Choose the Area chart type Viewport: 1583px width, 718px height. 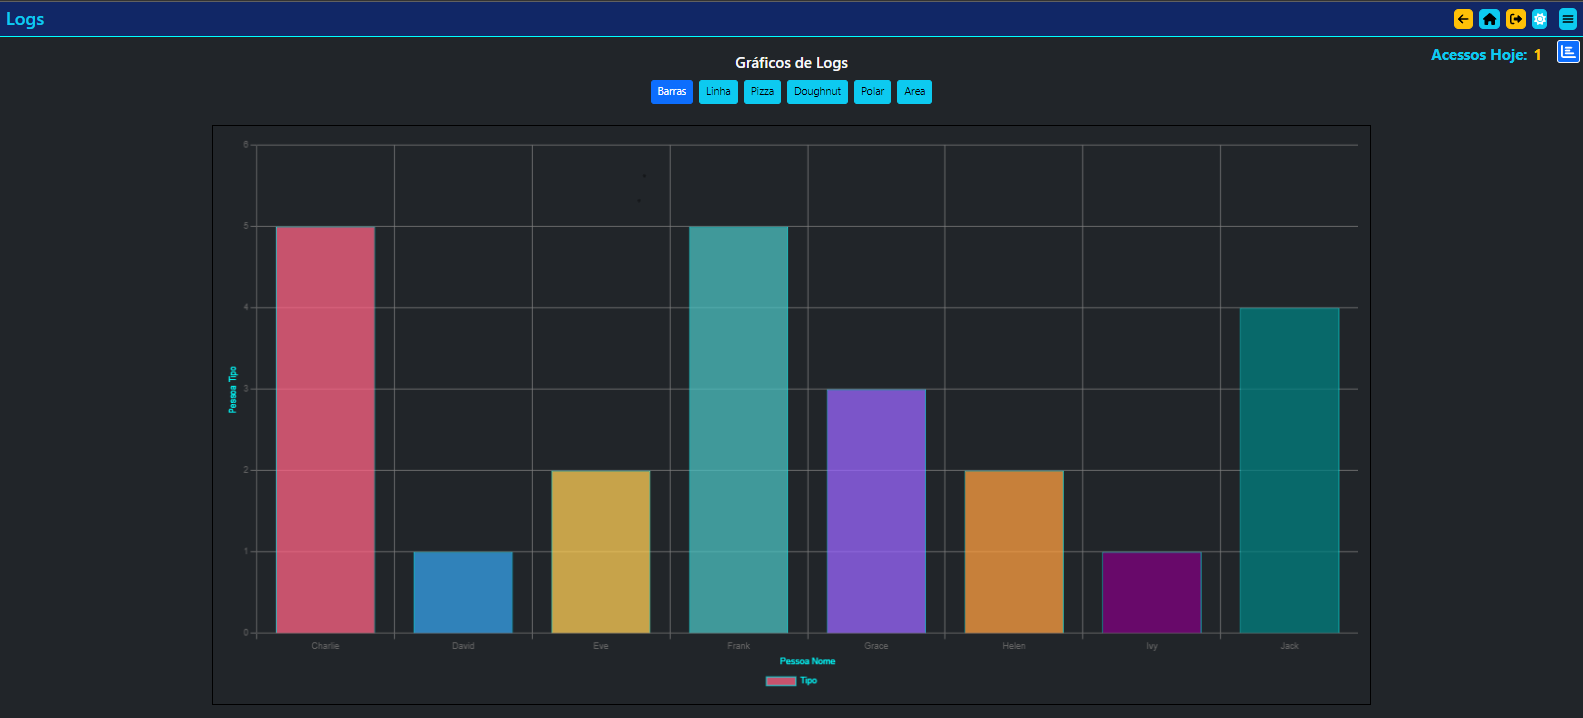click(914, 92)
